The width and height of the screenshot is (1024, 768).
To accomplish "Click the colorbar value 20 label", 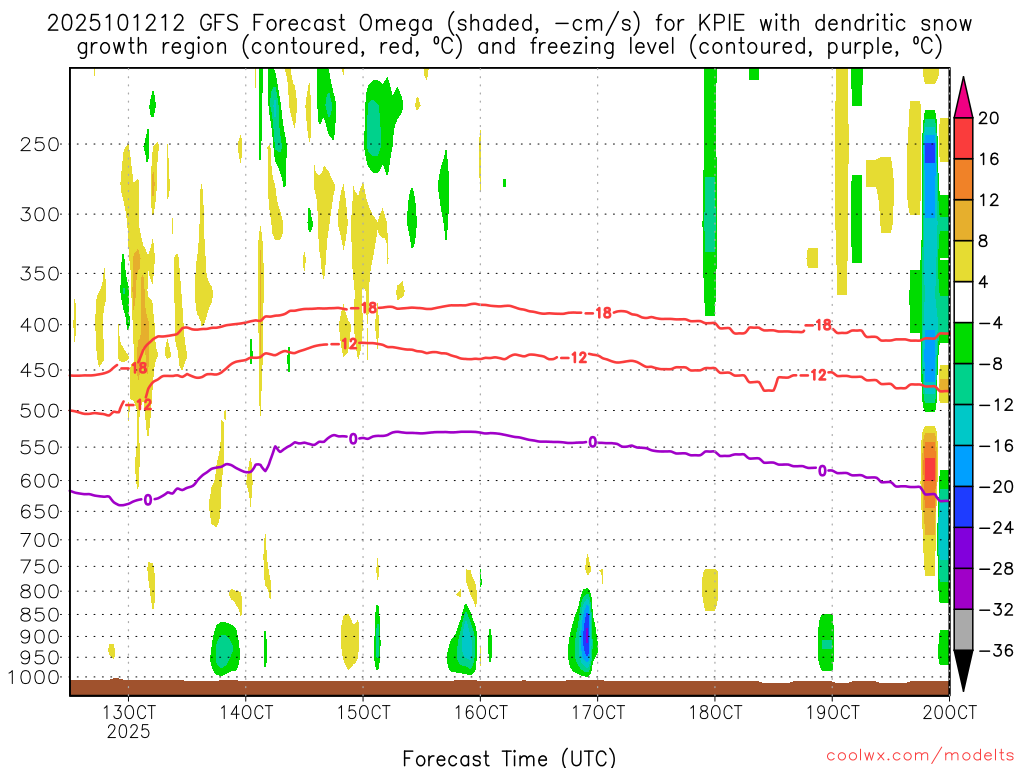I will pos(989,118).
